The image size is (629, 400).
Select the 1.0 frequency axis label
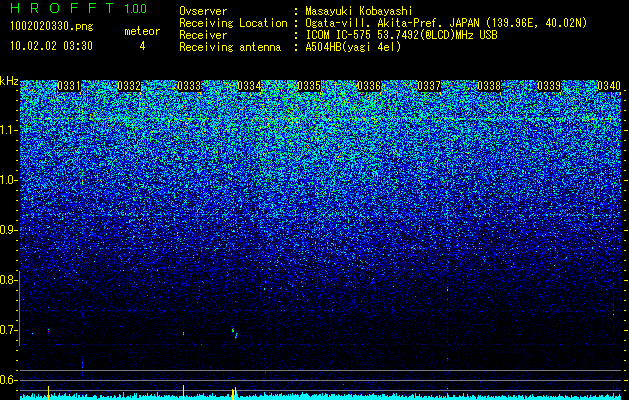(x=8, y=180)
